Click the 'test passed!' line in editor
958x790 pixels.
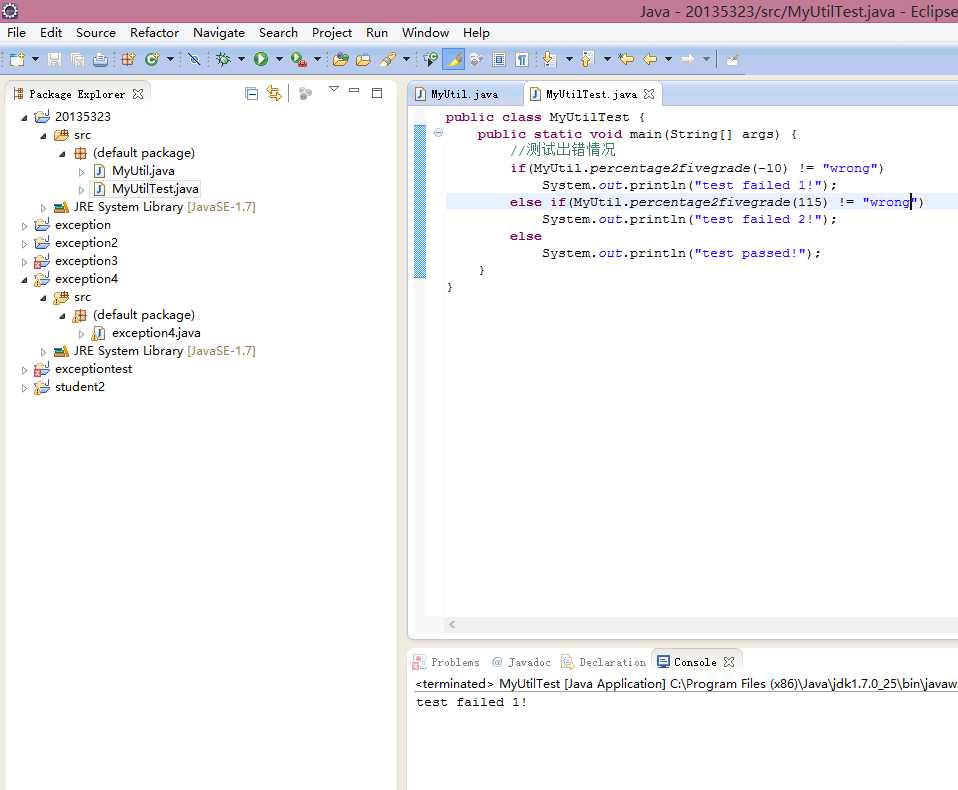pos(681,253)
